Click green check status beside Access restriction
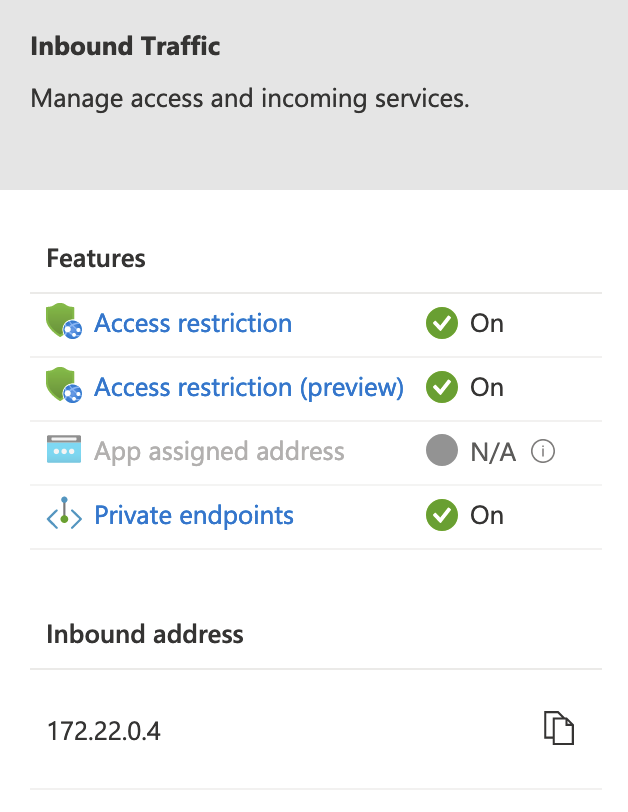Viewport: 628px width, 812px height. (x=441, y=323)
